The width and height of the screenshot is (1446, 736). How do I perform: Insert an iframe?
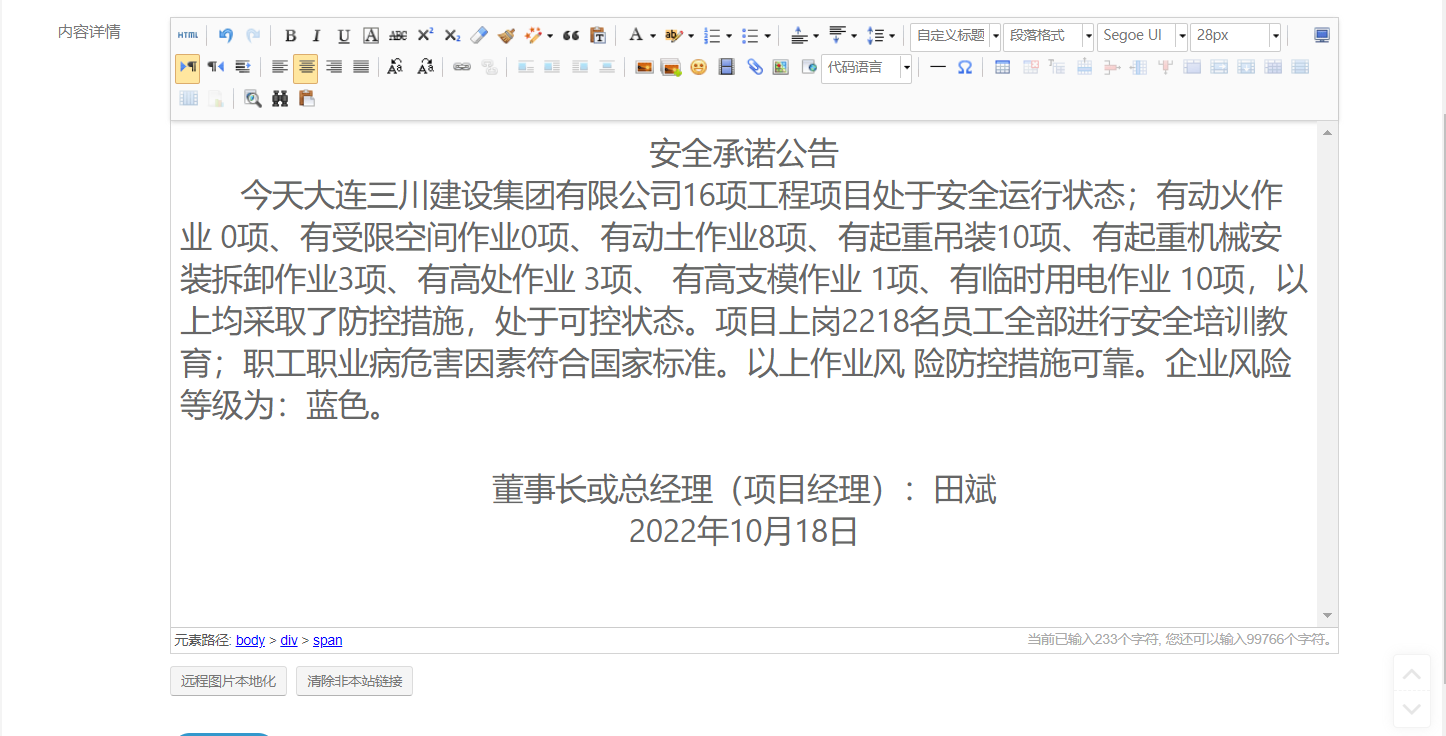point(809,68)
